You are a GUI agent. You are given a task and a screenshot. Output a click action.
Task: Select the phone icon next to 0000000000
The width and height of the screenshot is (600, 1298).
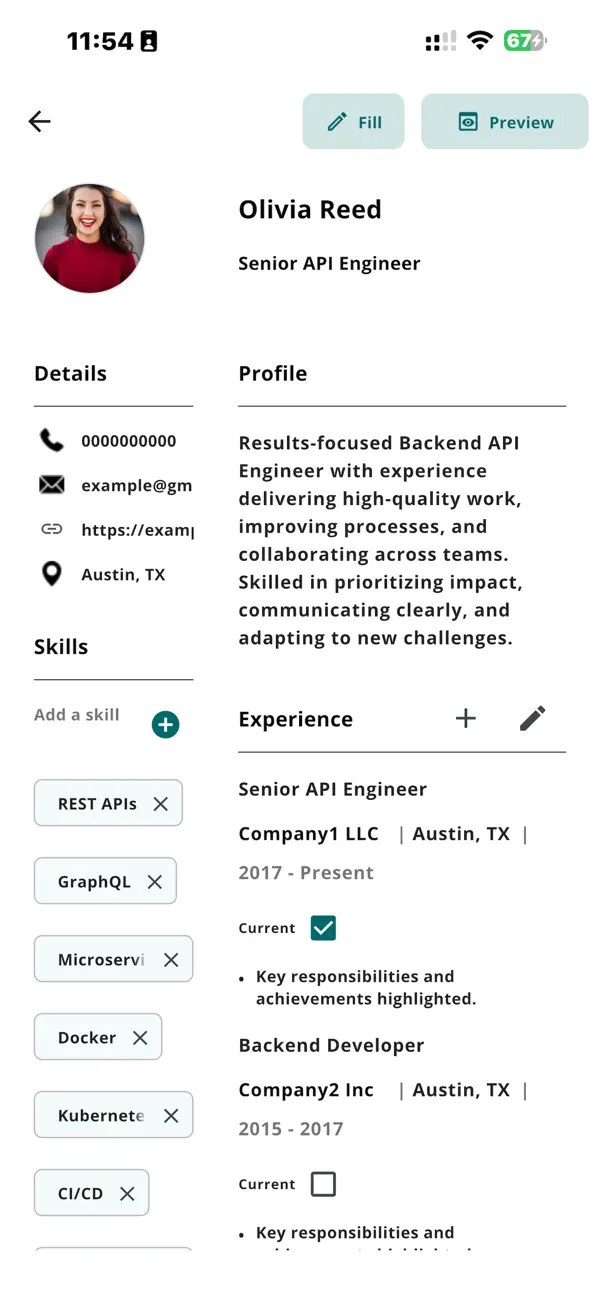pos(51,440)
